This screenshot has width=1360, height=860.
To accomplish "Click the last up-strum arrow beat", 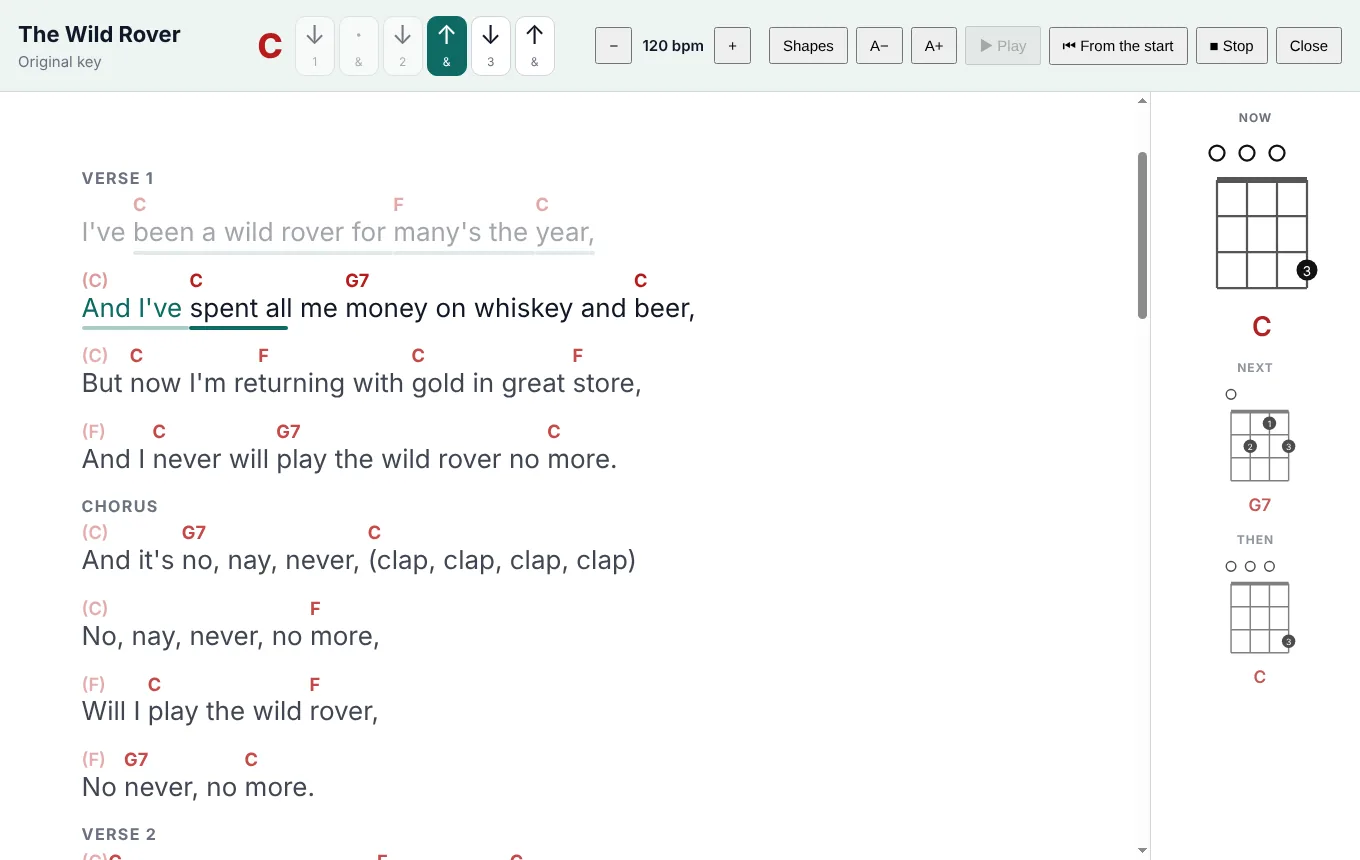I will pyautogui.click(x=535, y=46).
